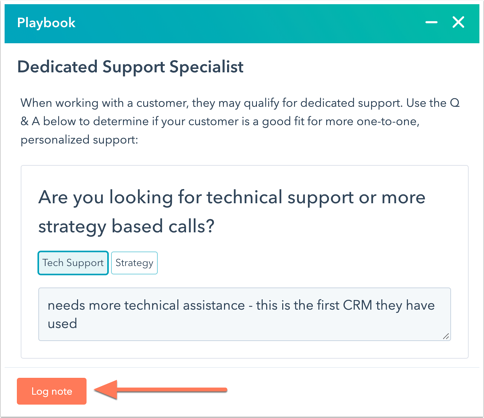Click the empty teal header bar area
484x418 pixels.
[250, 23]
